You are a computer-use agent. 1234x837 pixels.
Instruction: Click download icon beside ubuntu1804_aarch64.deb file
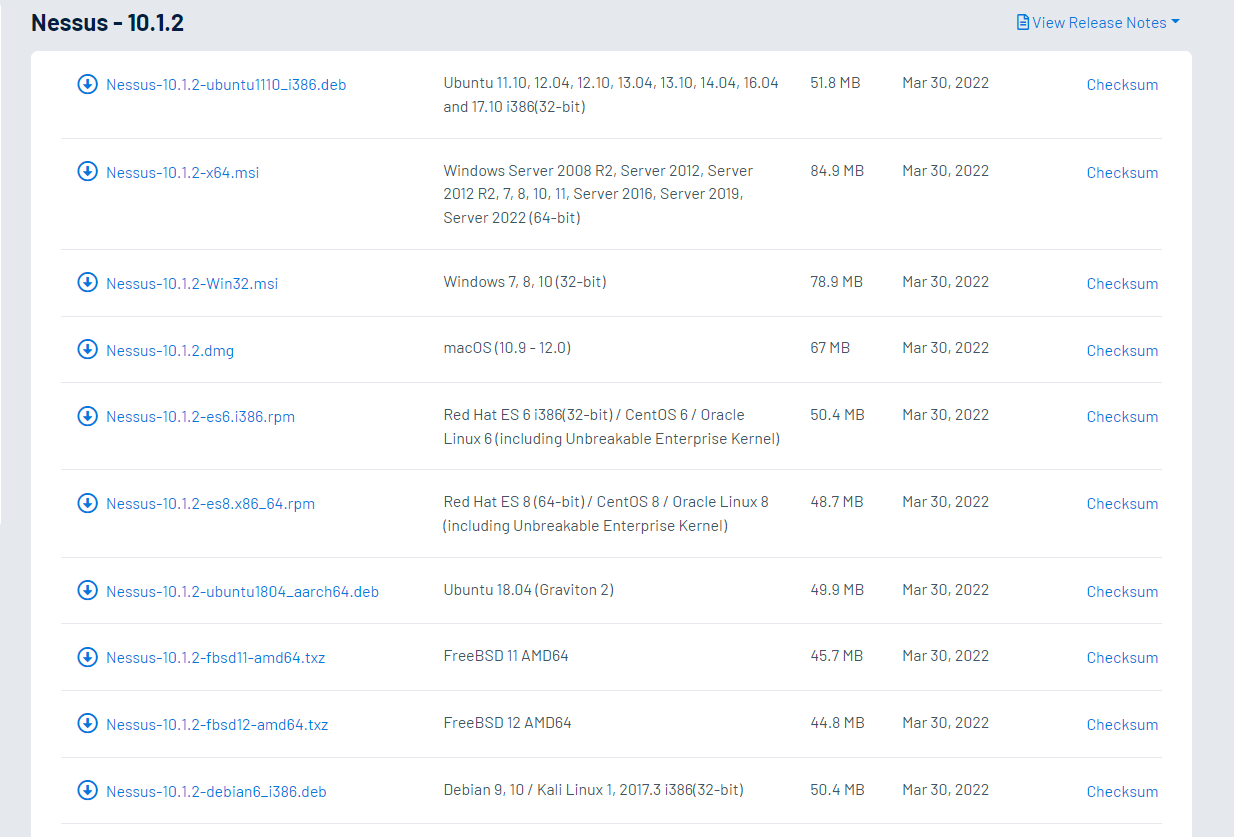coord(87,590)
